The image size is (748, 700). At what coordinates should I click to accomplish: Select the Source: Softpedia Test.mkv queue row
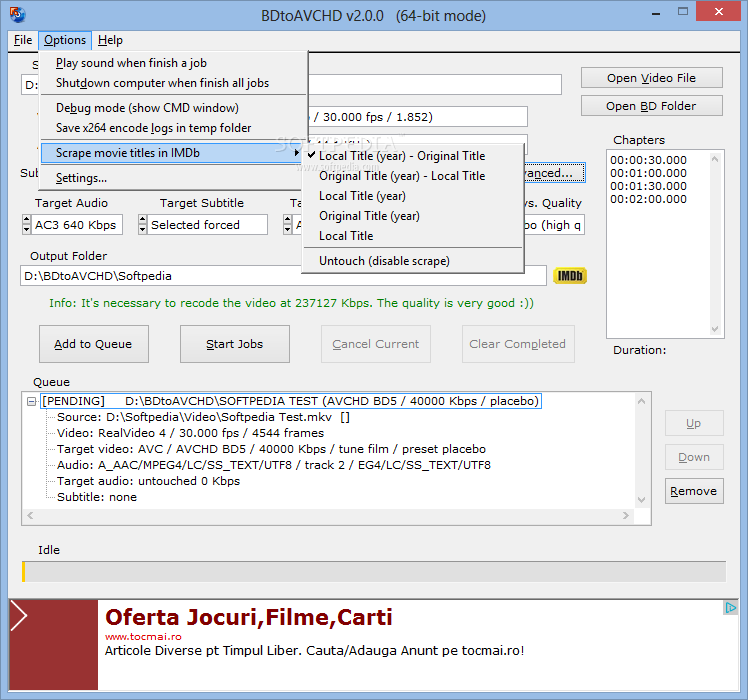pyautogui.click(x=203, y=417)
